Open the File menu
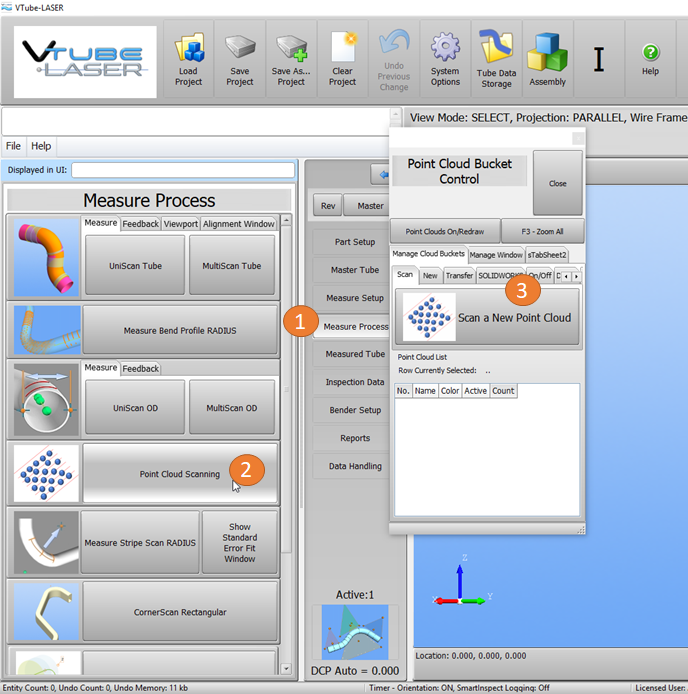The height and width of the screenshot is (694, 688). coord(14,146)
